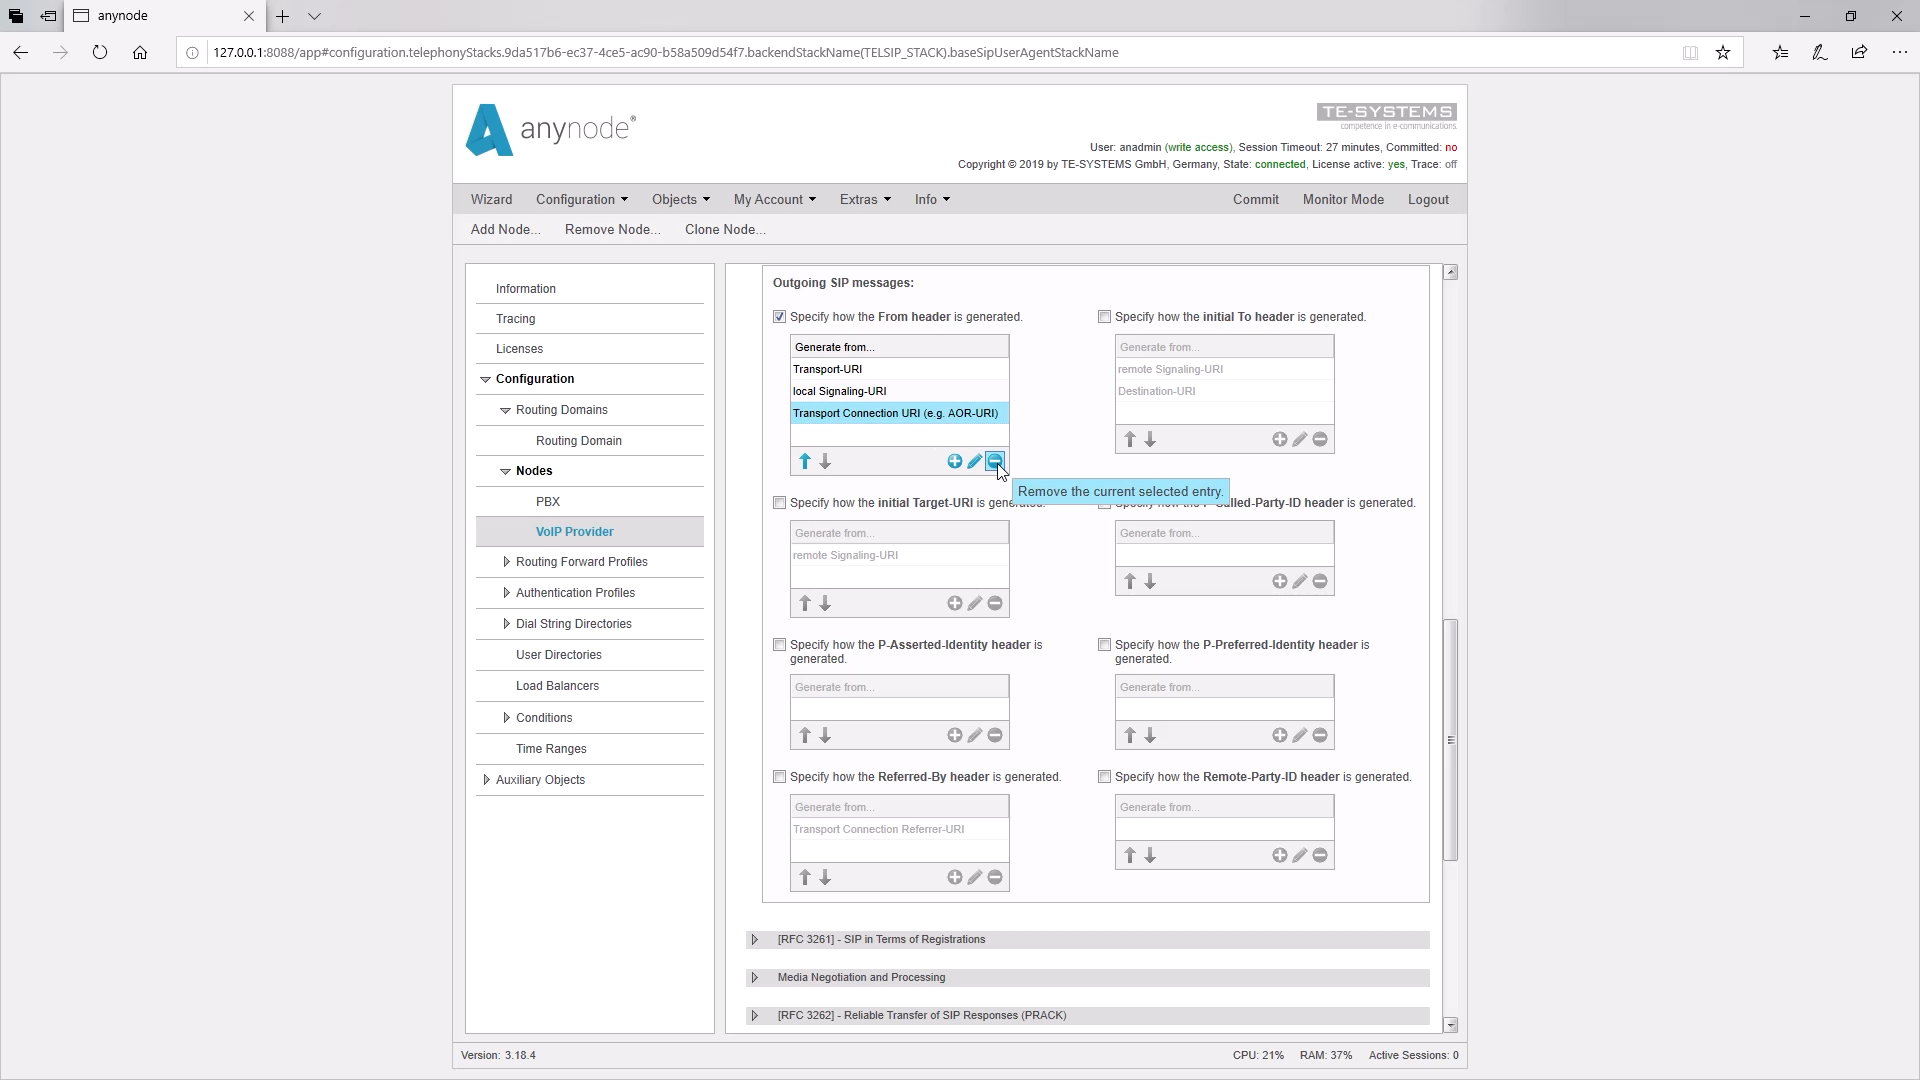Collapse the Nodes tree node

[506, 471]
